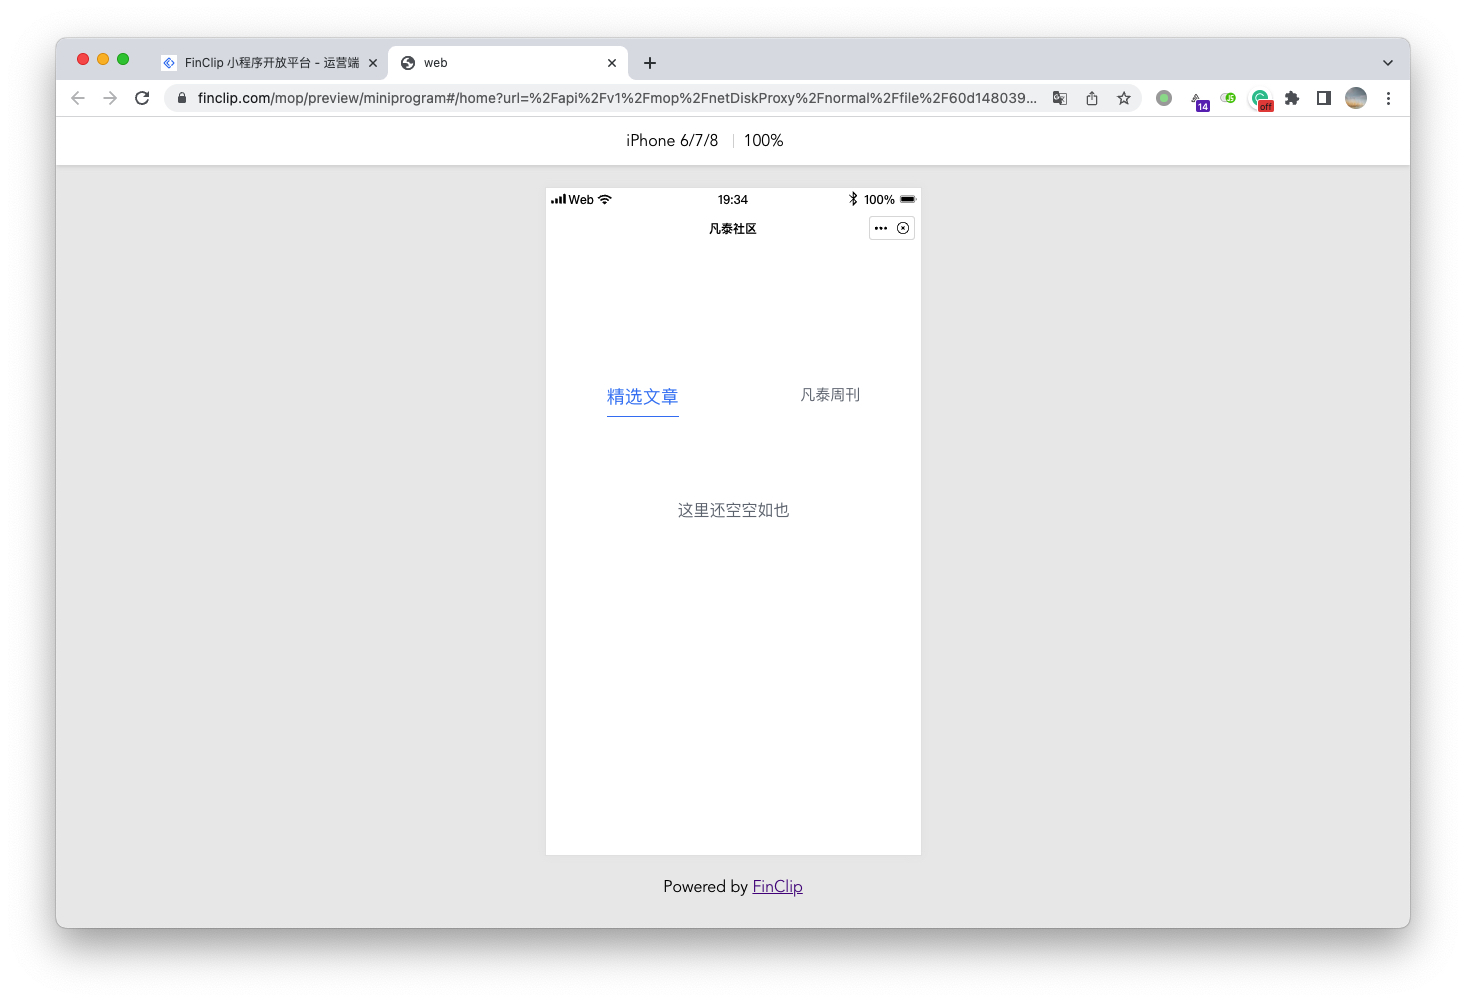The width and height of the screenshot is (1466, 1002).
Task: Reload the current page
Action: [142, 98]
